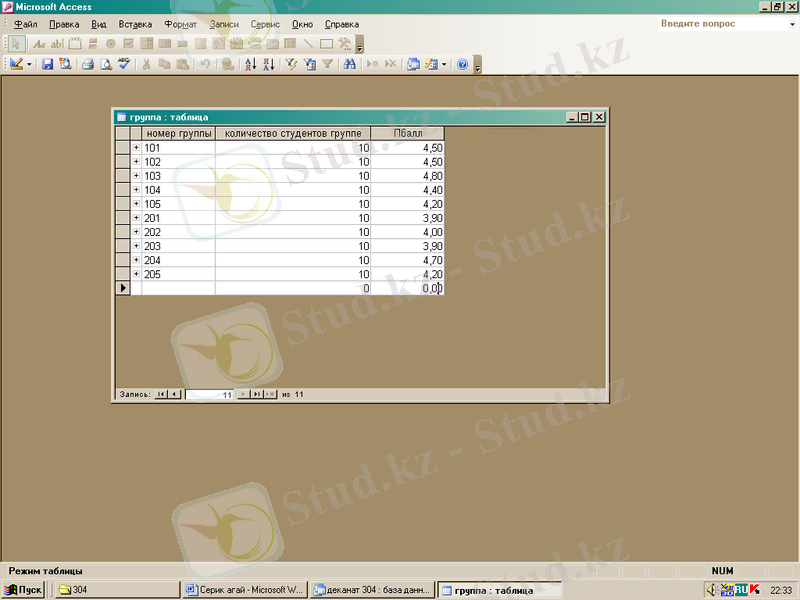The width and height of the screenshot is (800, 600).
Task: Click the Print icon in the toolbar
Action: pyautogui.click(x=88, y=64)
